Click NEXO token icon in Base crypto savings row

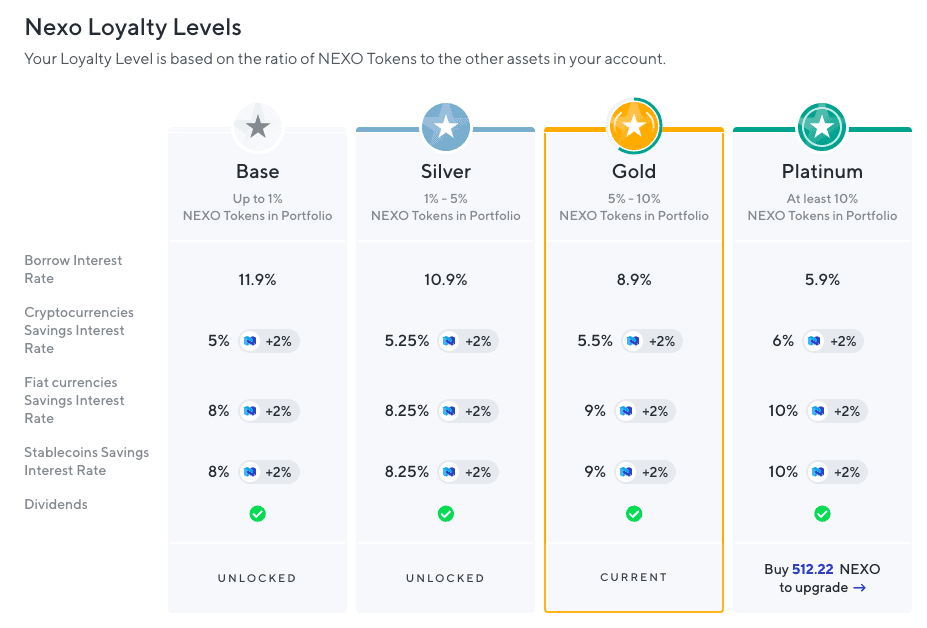click(251, 341)
